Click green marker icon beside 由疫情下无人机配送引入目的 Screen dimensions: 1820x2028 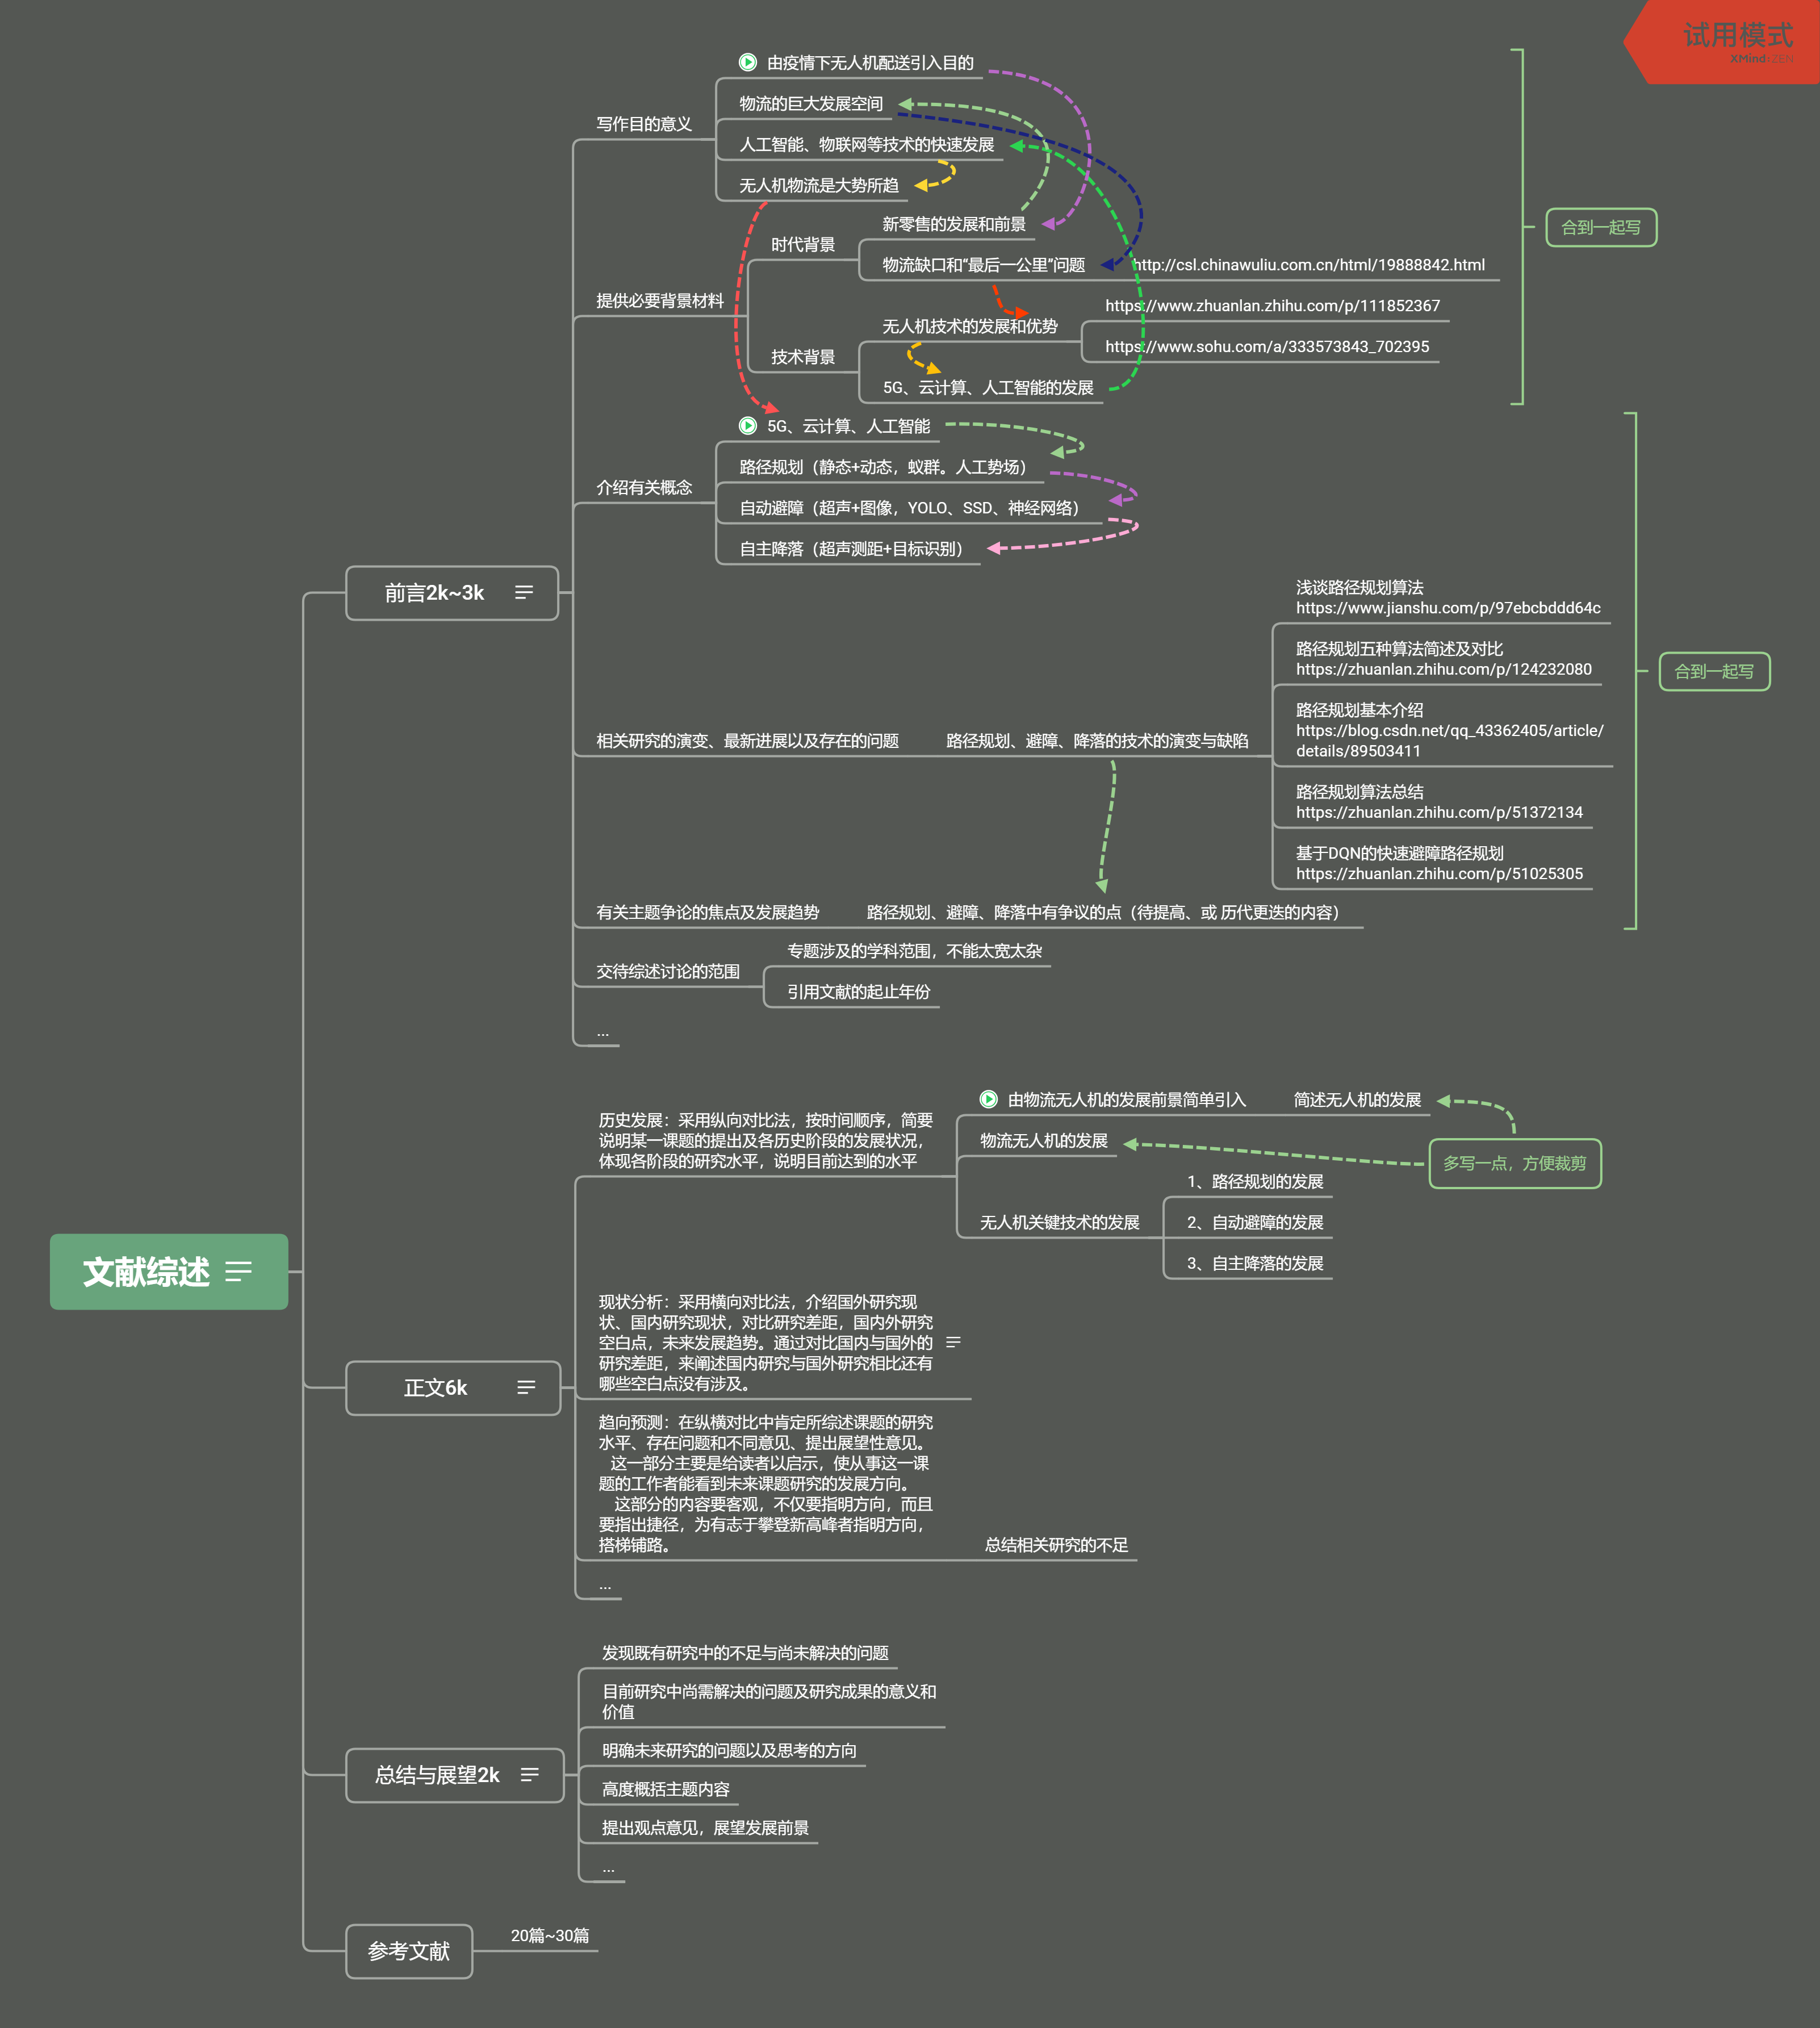pos(747,62)
